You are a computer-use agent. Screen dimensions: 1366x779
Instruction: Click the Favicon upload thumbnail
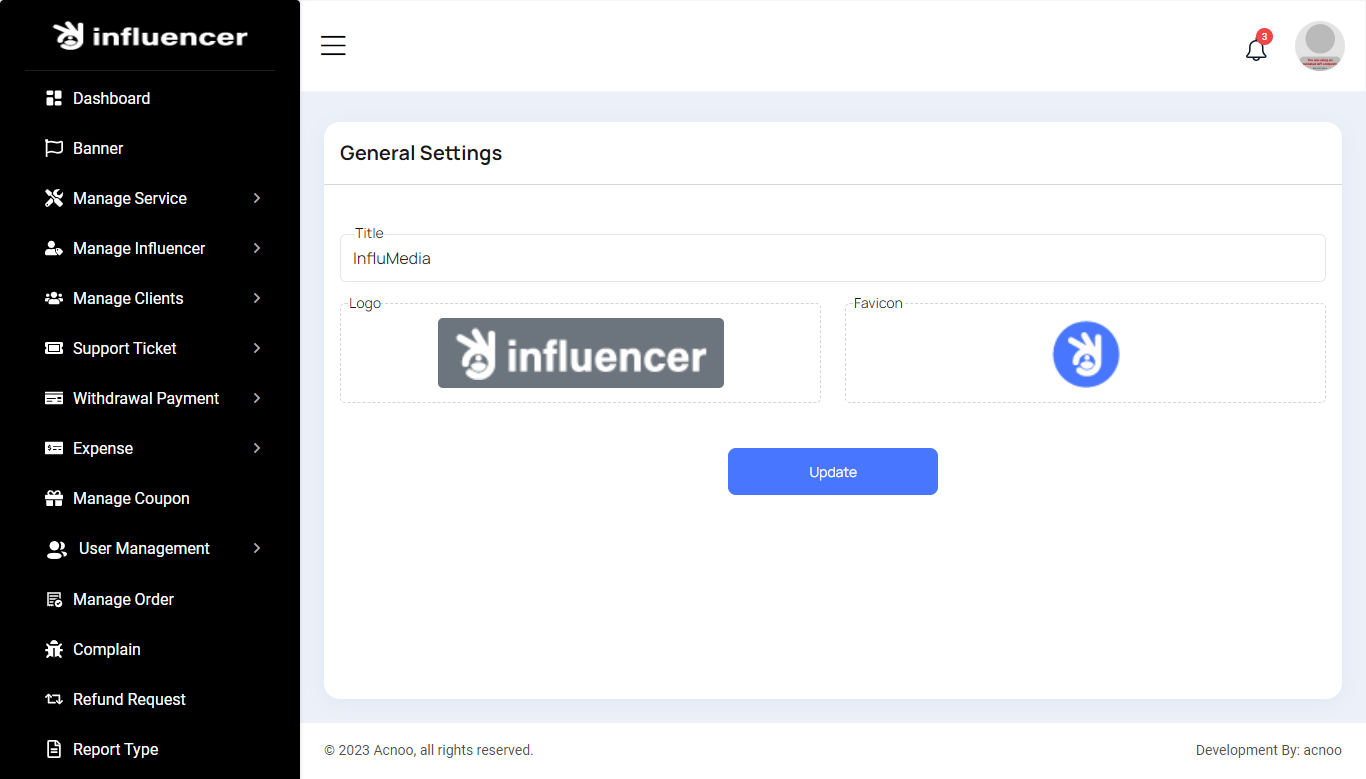[x=1085, y=354]
